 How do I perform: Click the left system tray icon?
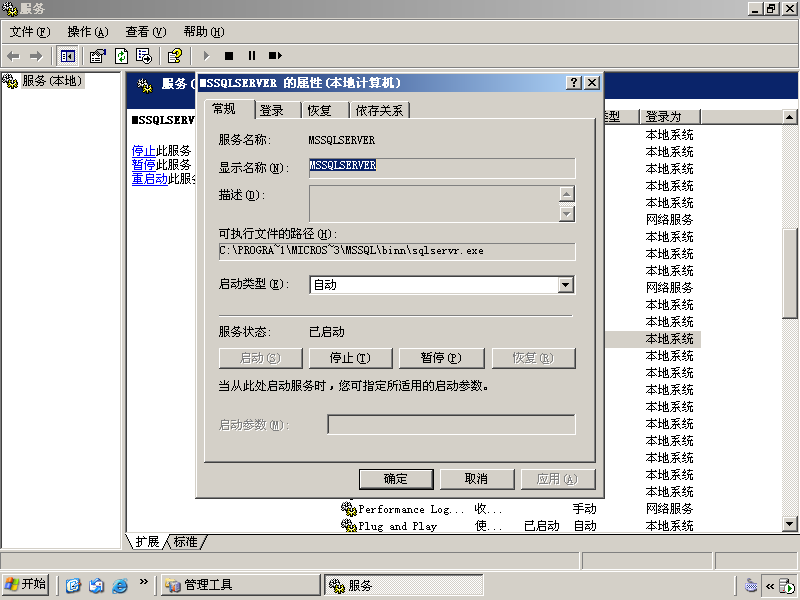(751, 585)
